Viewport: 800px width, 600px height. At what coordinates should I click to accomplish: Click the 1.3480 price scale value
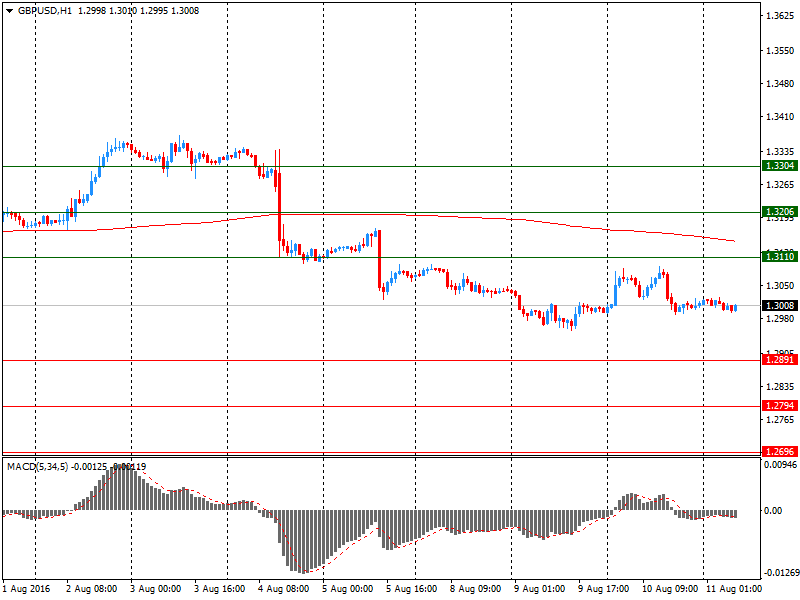[780, 83]
